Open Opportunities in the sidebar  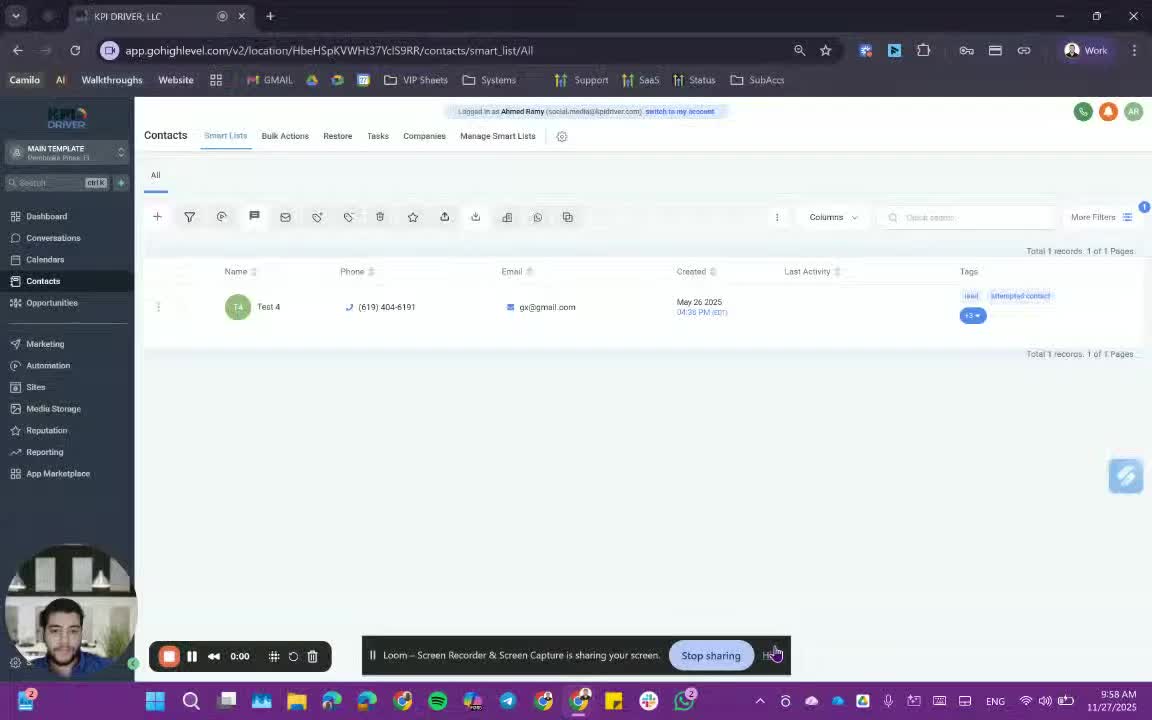click(51, 303)
